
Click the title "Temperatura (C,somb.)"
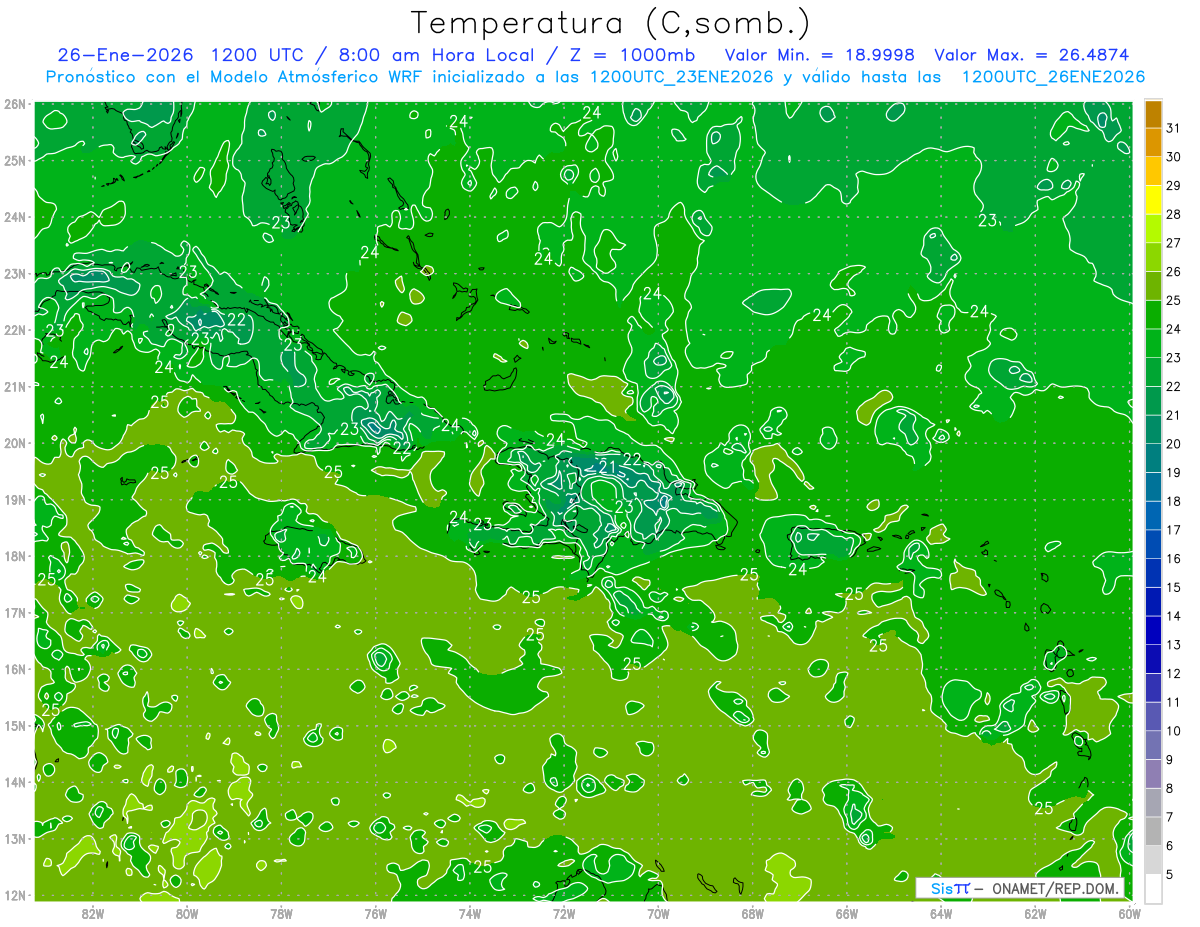611,23
